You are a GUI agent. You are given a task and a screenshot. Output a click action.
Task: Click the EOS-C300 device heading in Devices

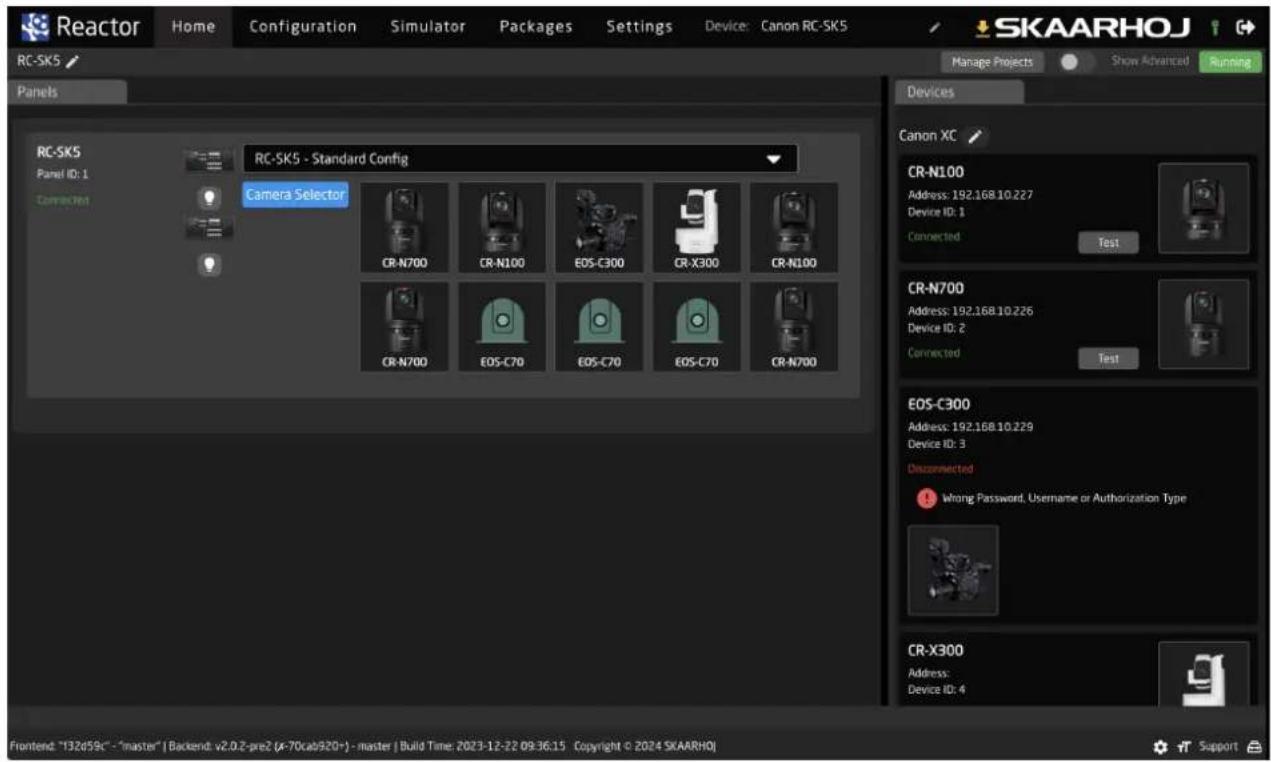pos(939,405)
